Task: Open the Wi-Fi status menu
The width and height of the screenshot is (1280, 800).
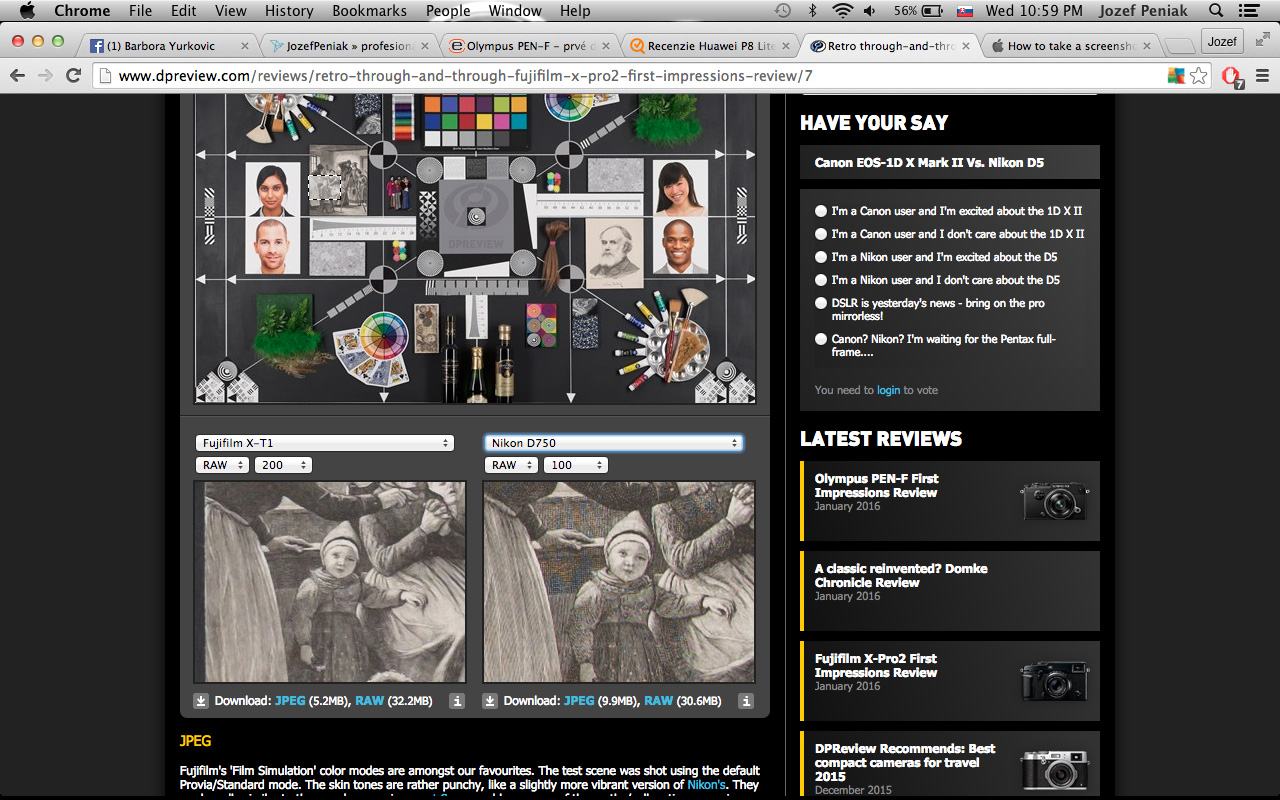Action: tap(842, 11)
